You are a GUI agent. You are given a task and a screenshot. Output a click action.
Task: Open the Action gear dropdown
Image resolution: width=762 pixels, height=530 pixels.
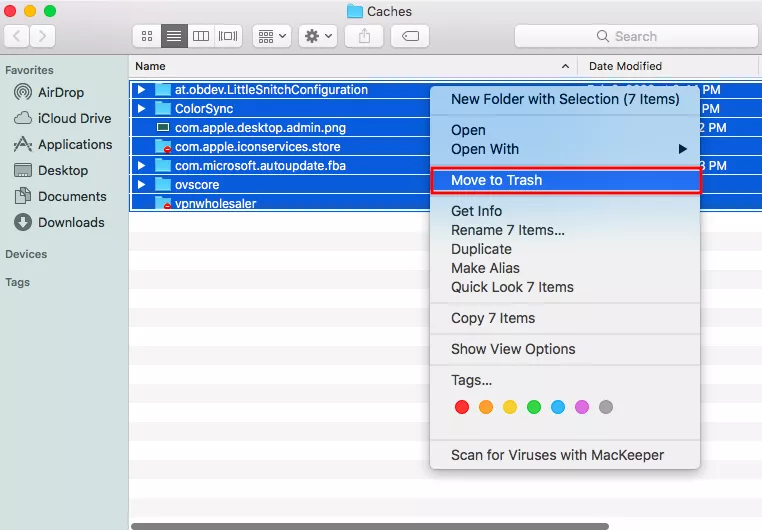click(318, 36)
